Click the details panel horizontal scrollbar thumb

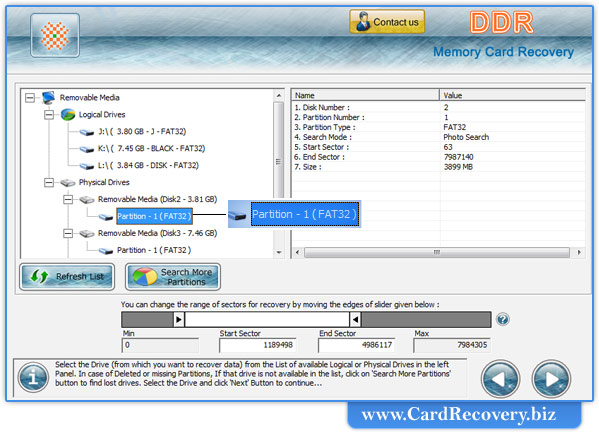(x=437, y=252)
